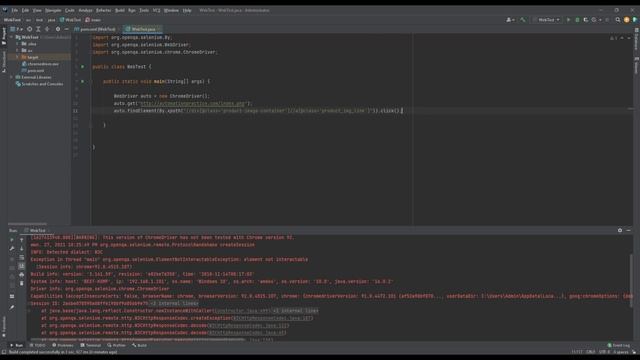Toggle the Project side tool window tab

4,36
